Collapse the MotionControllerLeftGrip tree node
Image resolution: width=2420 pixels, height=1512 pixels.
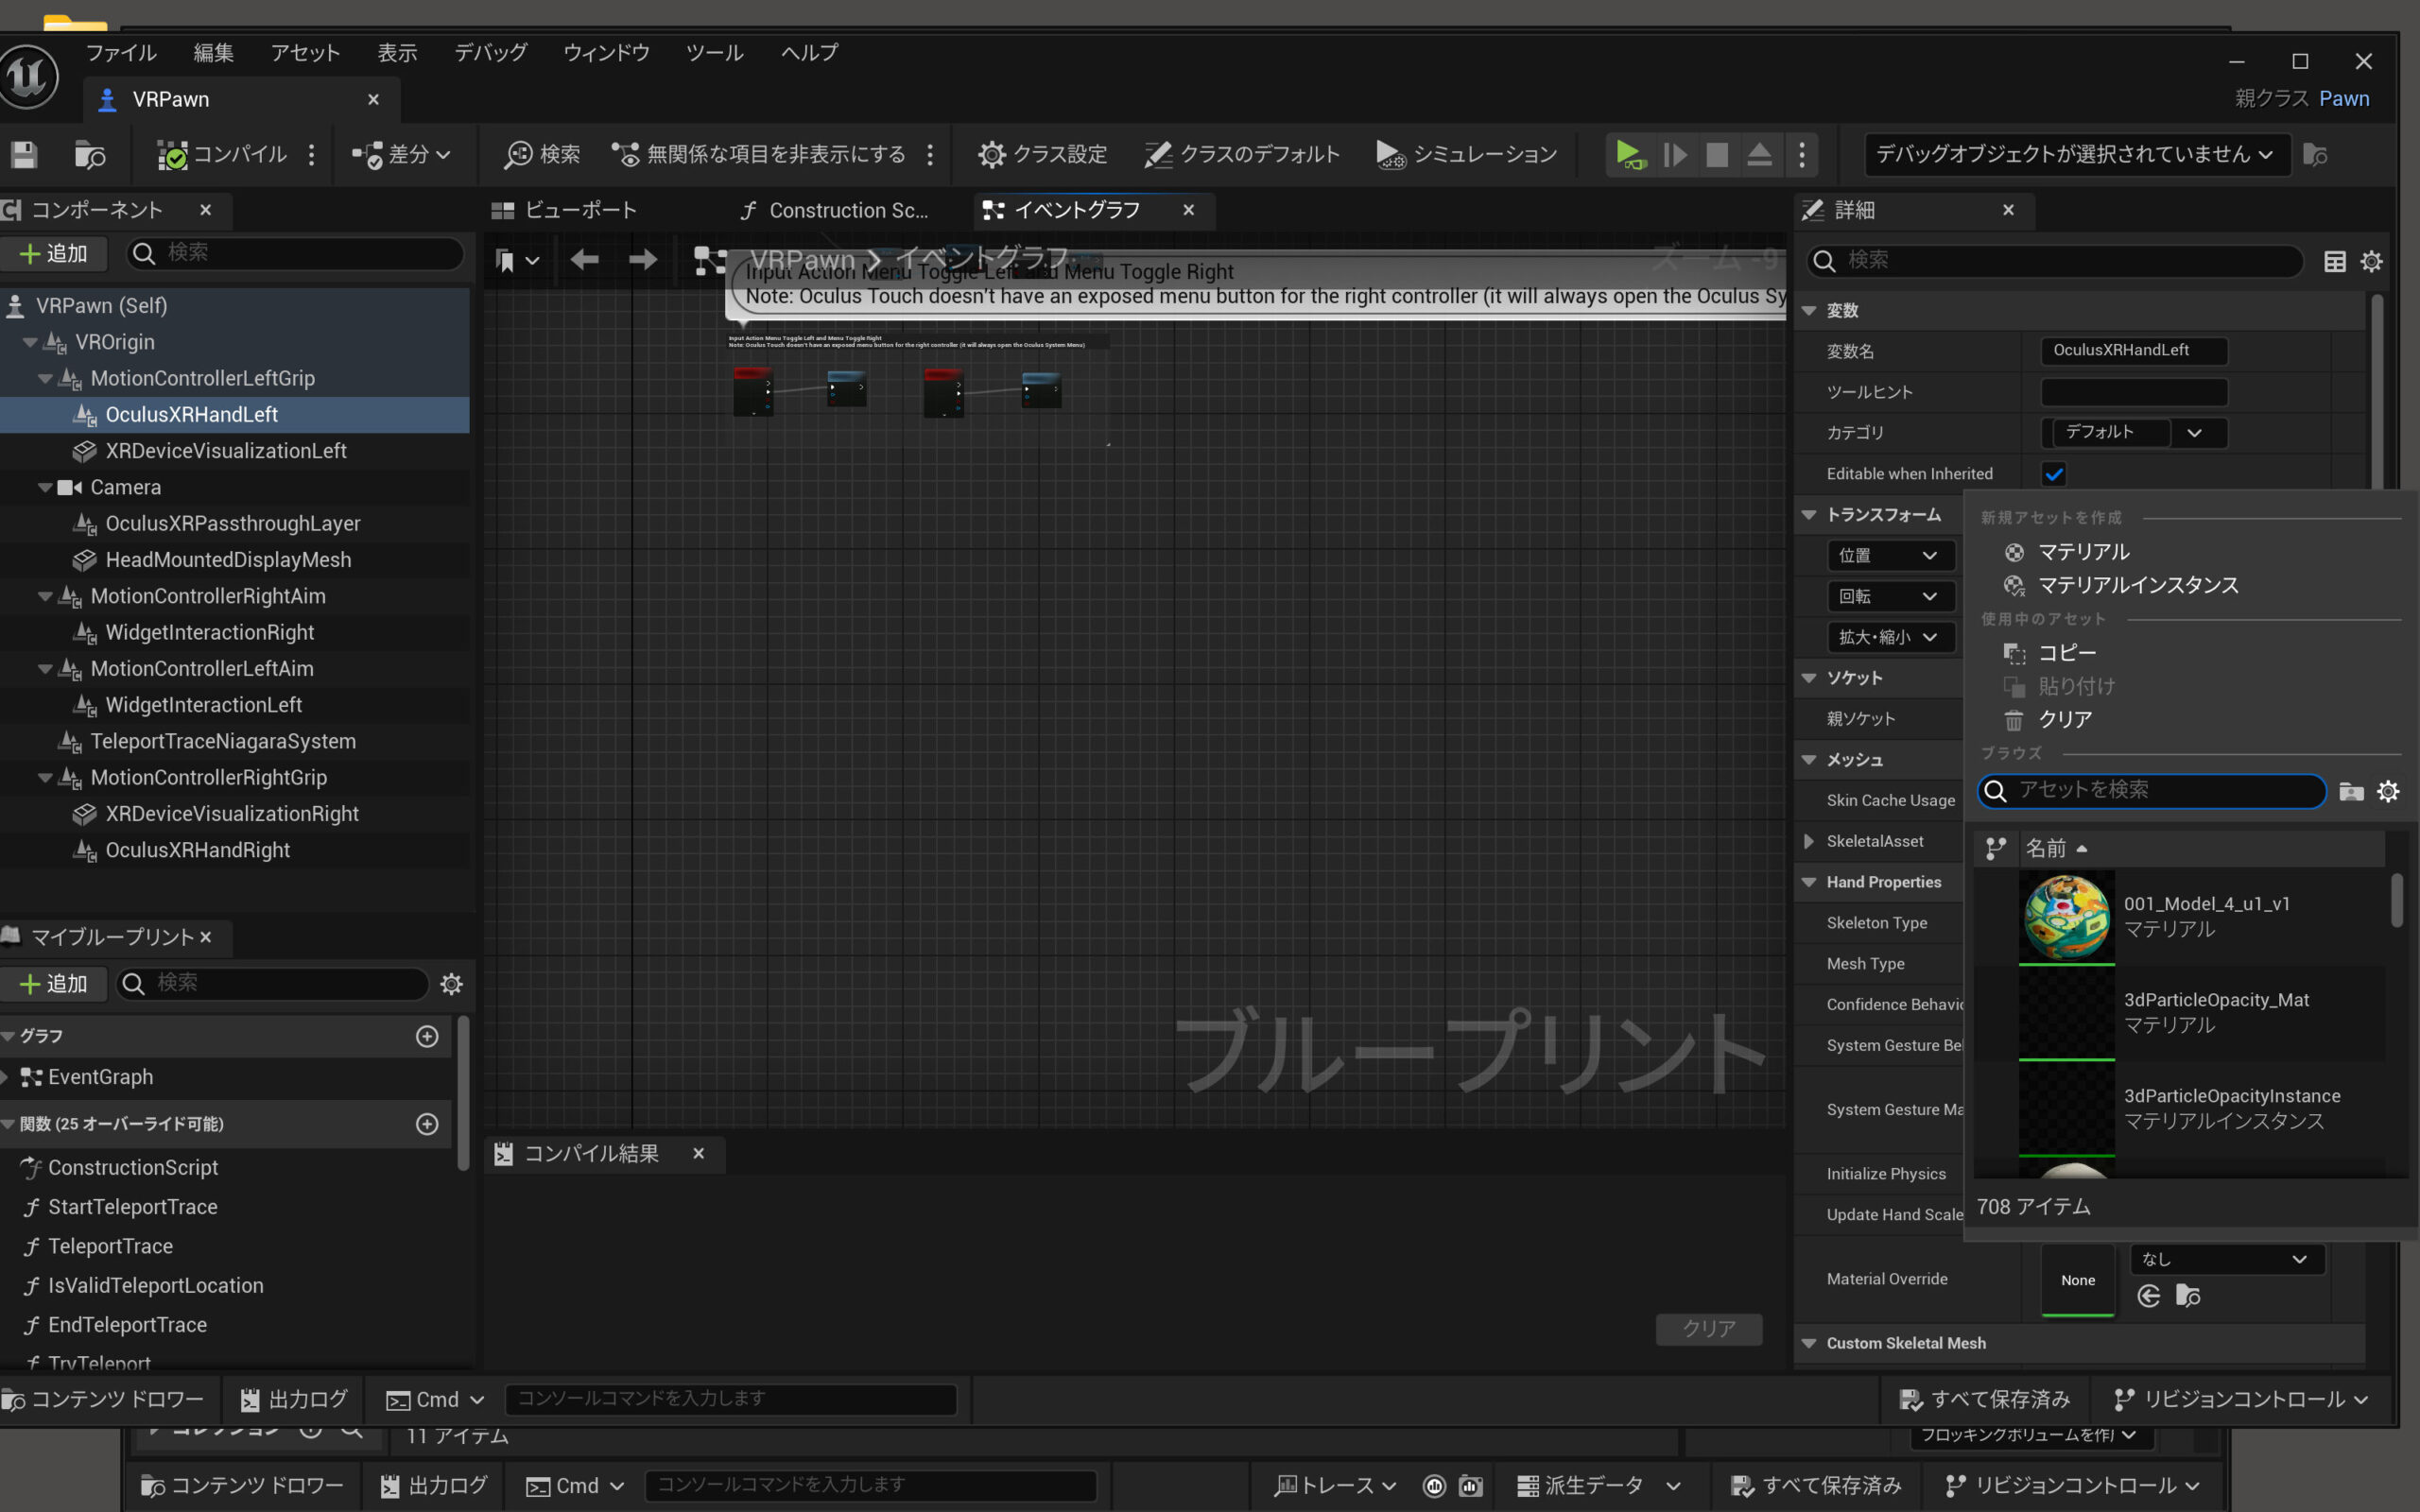tap(45, 379)
